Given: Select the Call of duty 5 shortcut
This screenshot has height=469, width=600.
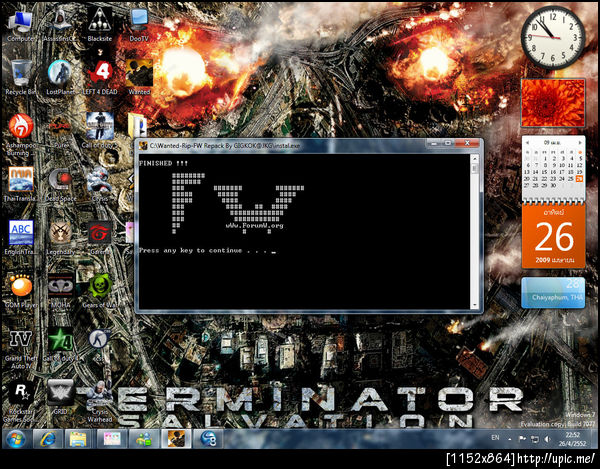Looking at the screenshot, I should coord(99,130).
